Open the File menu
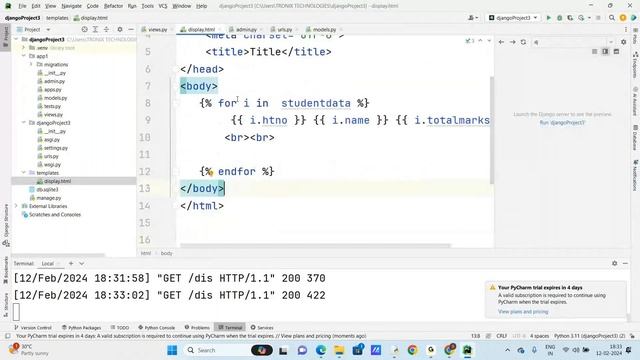 coord(22,6)
